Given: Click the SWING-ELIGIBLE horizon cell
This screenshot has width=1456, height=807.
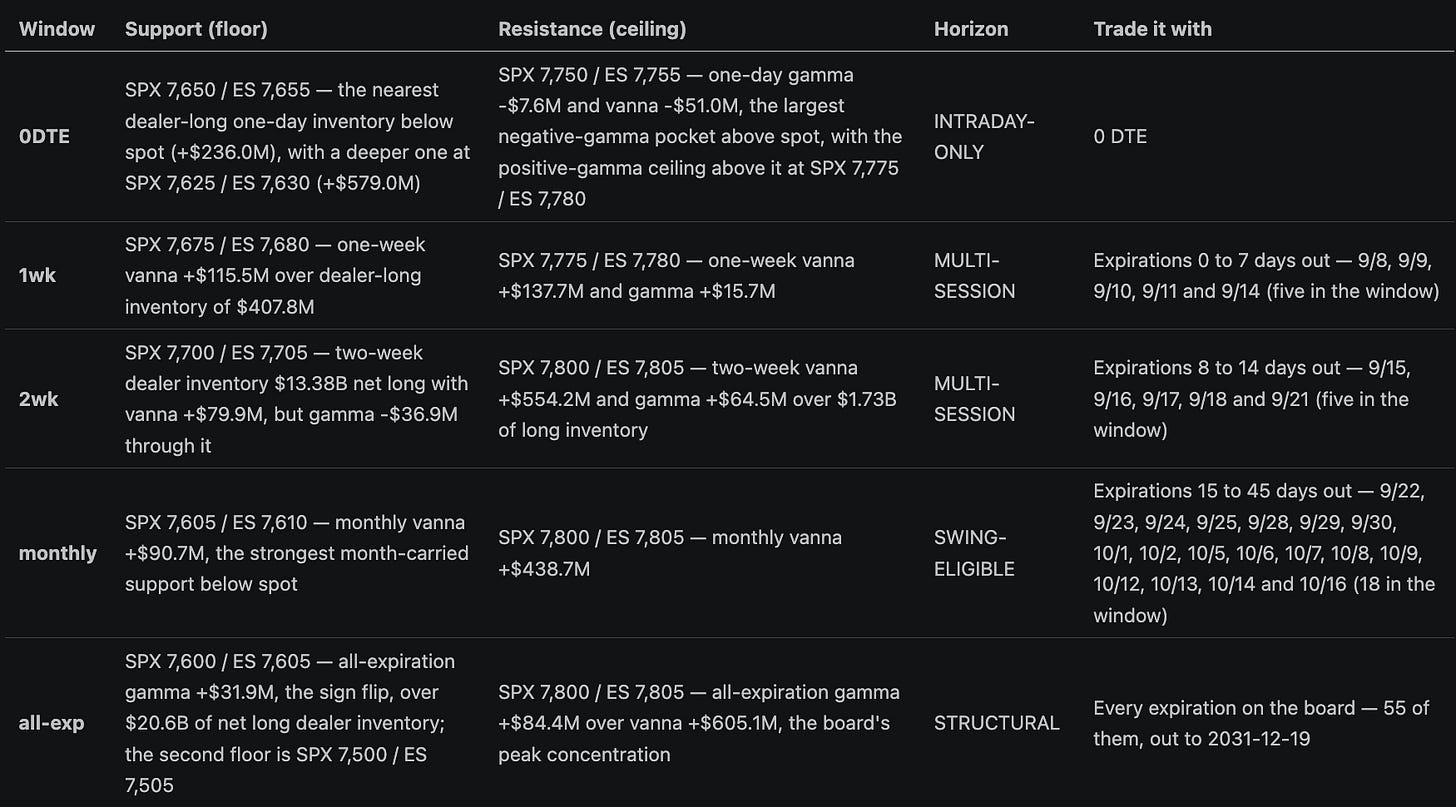Looking at the screenshot, I should pos(974,553).
